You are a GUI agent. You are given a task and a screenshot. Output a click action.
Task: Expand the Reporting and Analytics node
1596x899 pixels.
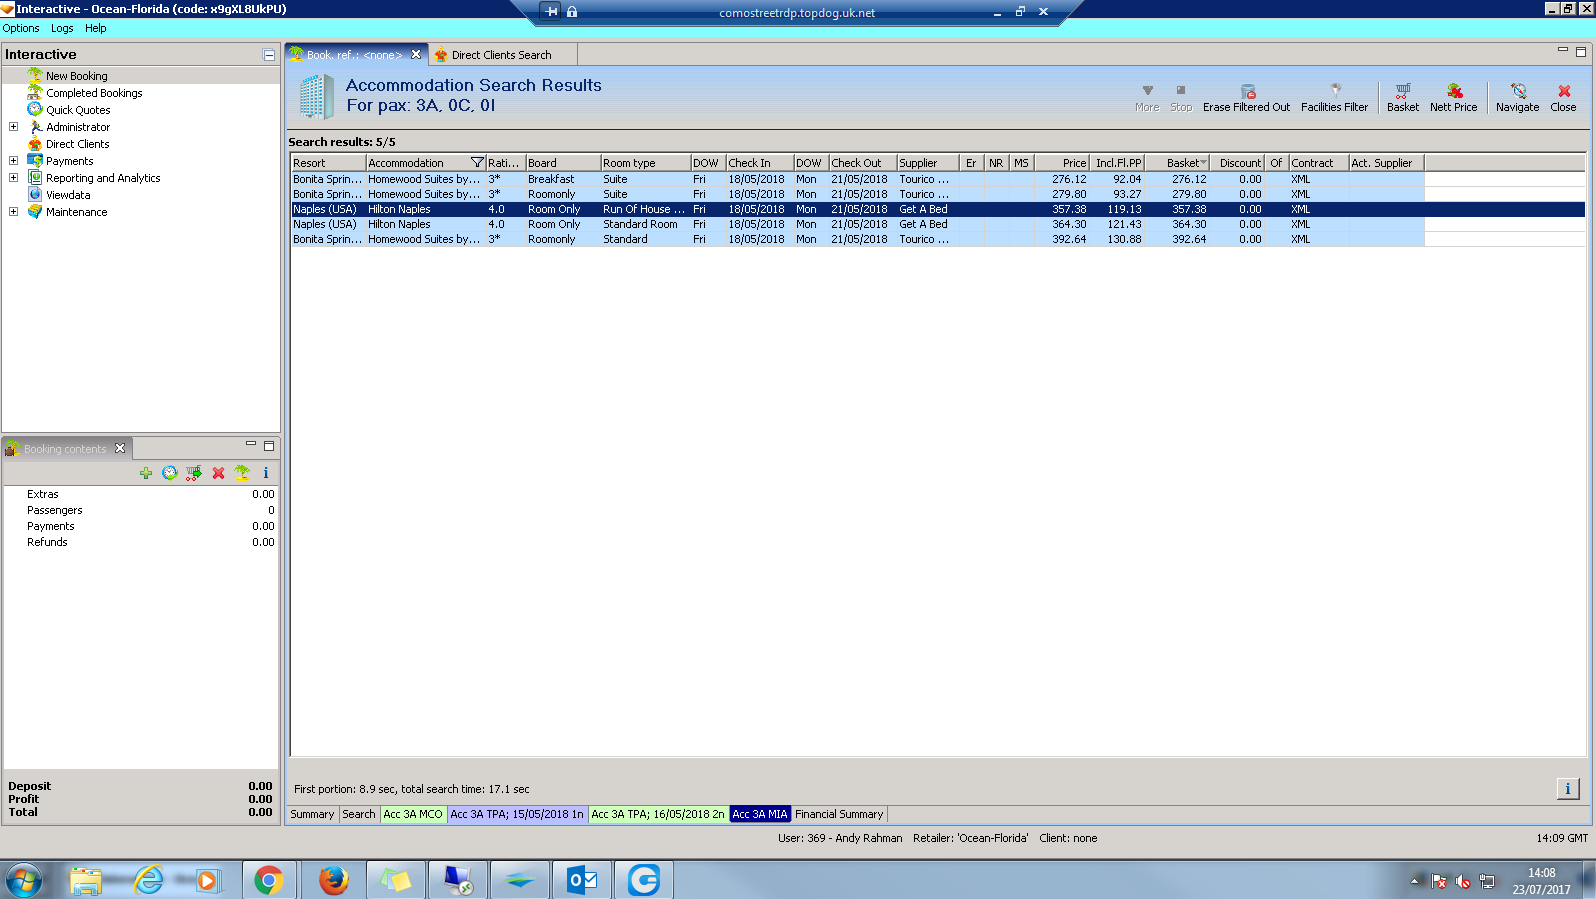point(13,178)
